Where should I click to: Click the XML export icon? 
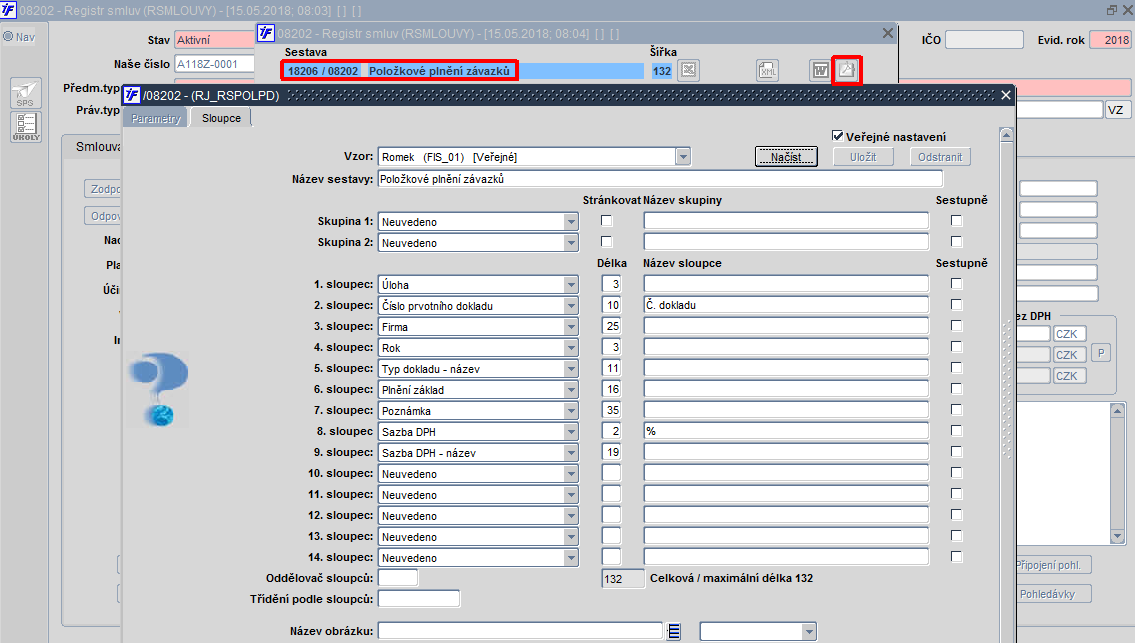(767, 70)
